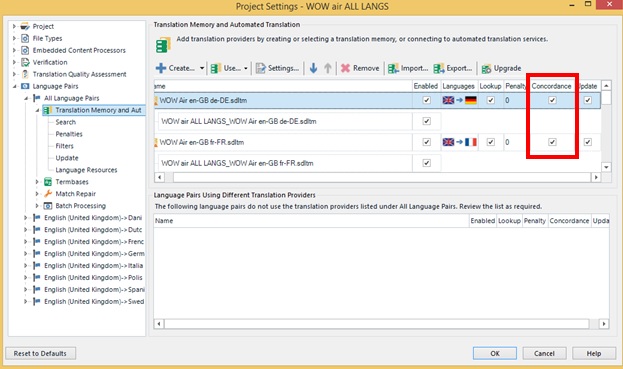The width and height of the screenshot is (623, 369).
Task: Toggle Enabled for WOW air ALL LANGS fr-FR sub-row
Action: [426, 163]
